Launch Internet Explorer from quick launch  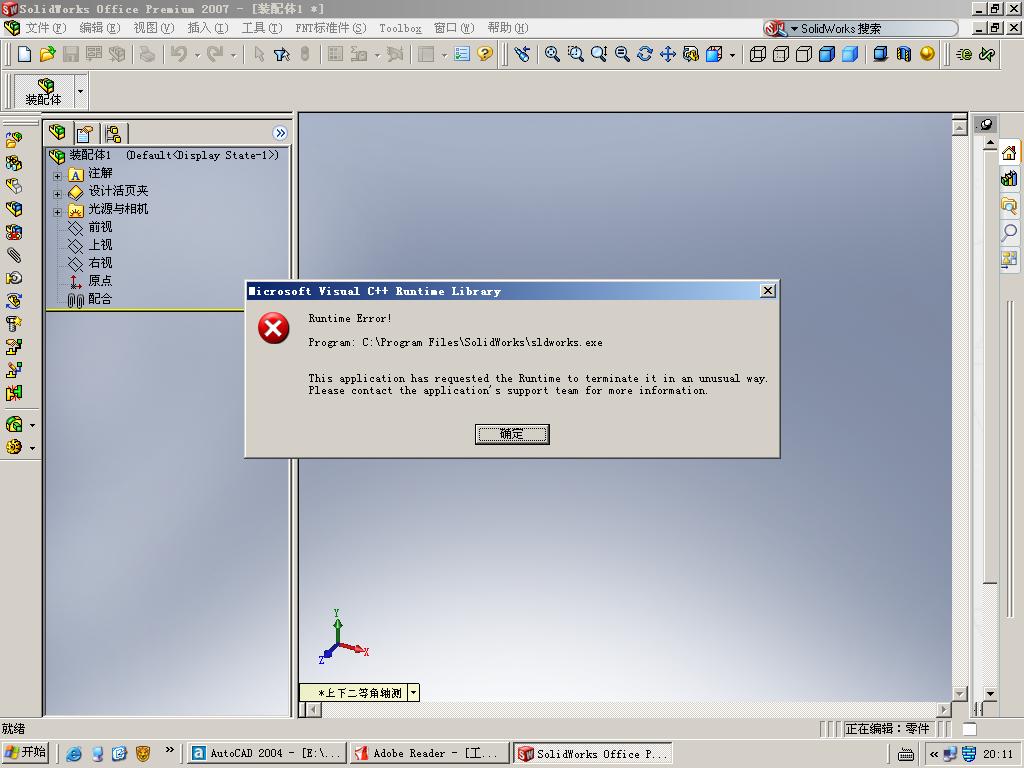(x=74, y=754)
